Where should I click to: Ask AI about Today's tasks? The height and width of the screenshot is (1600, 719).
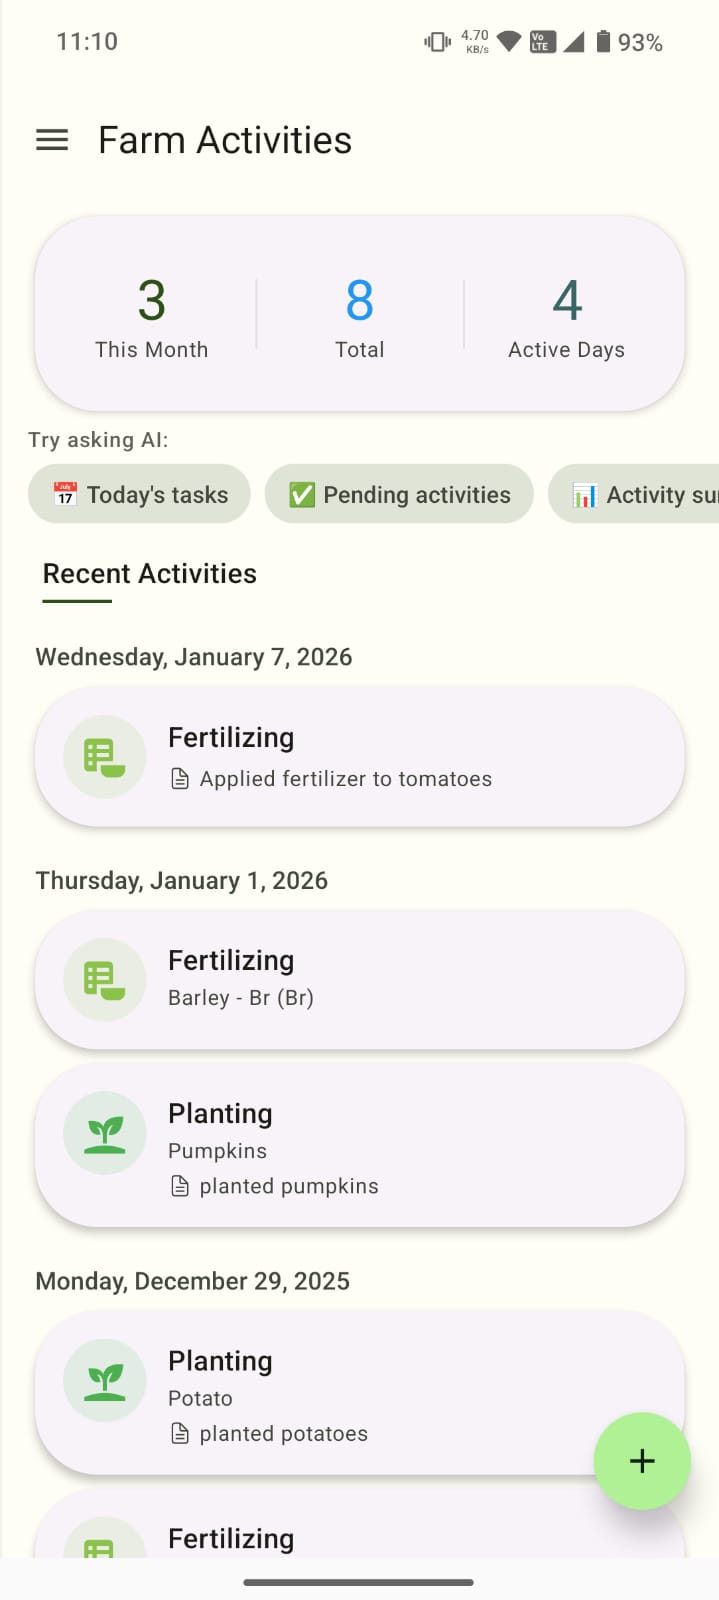139,493
